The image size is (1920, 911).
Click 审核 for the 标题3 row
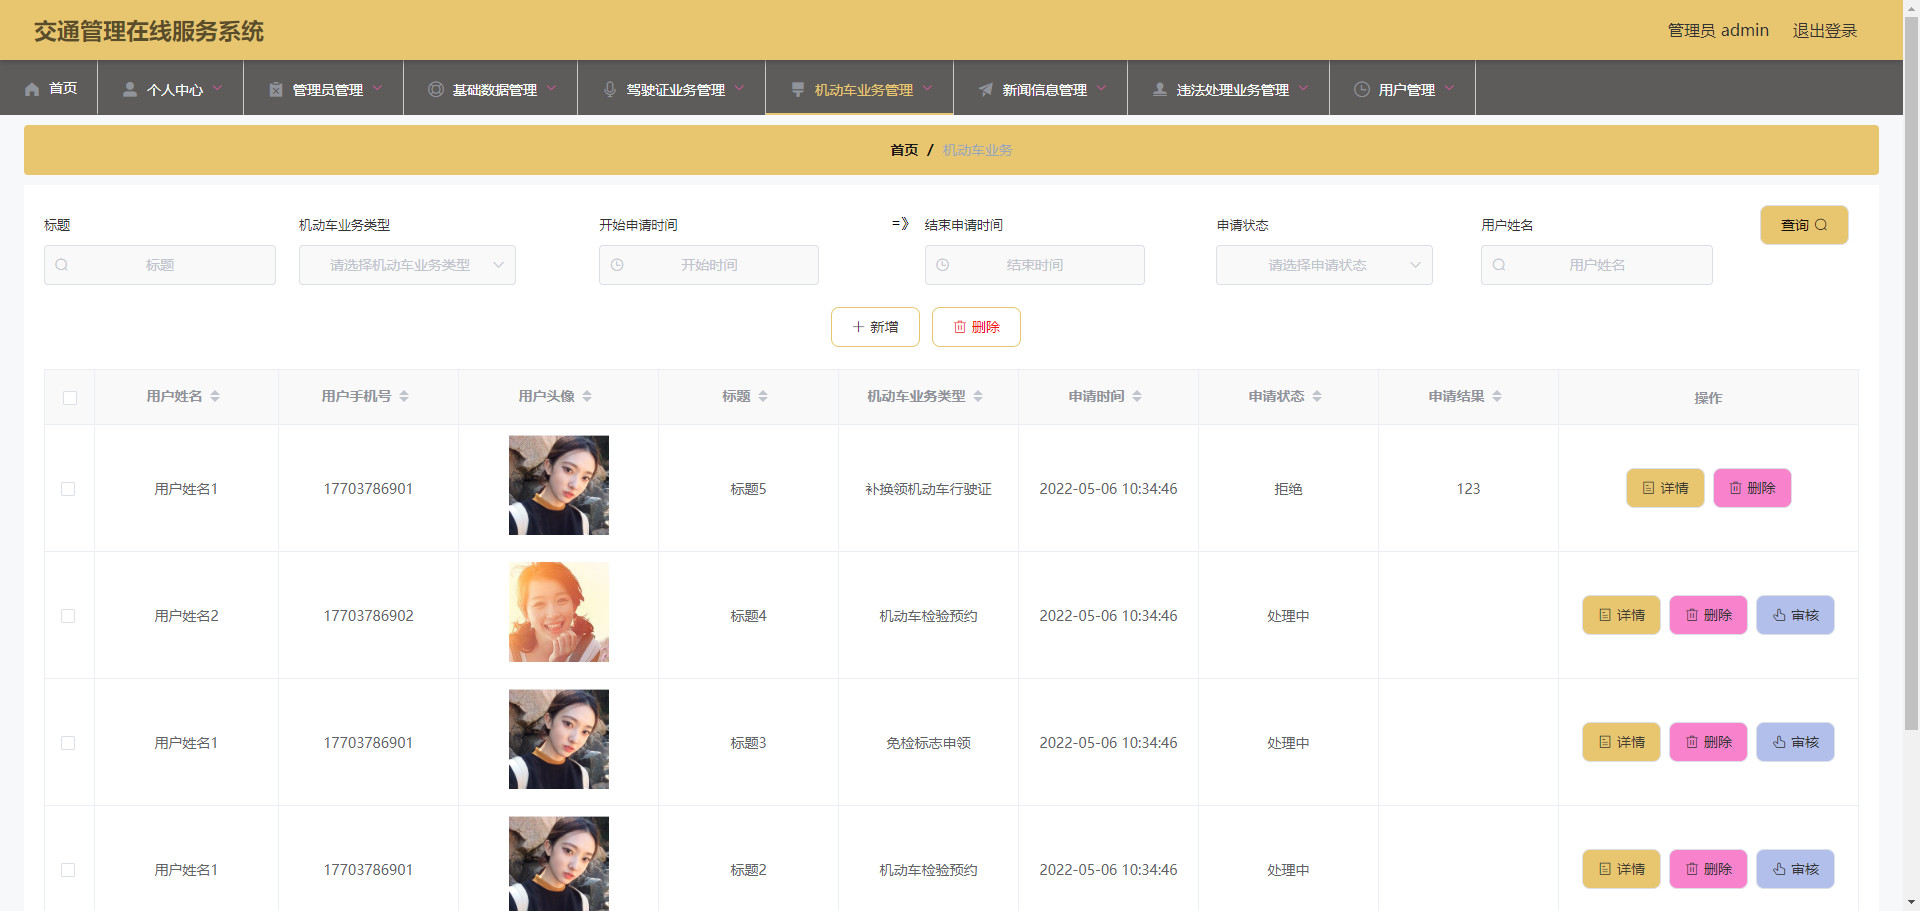coord(1796,742)
